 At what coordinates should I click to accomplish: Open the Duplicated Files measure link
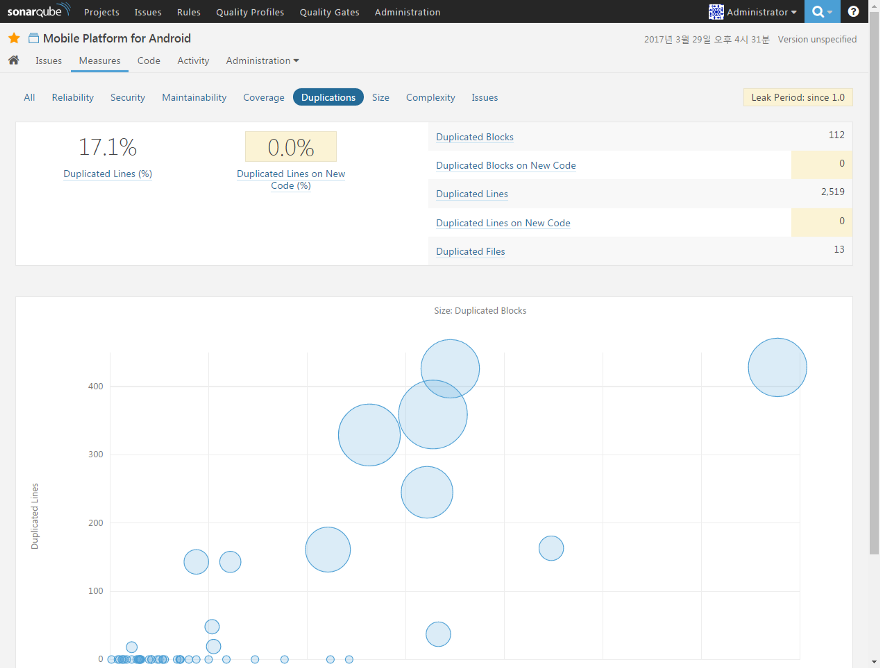470,251
